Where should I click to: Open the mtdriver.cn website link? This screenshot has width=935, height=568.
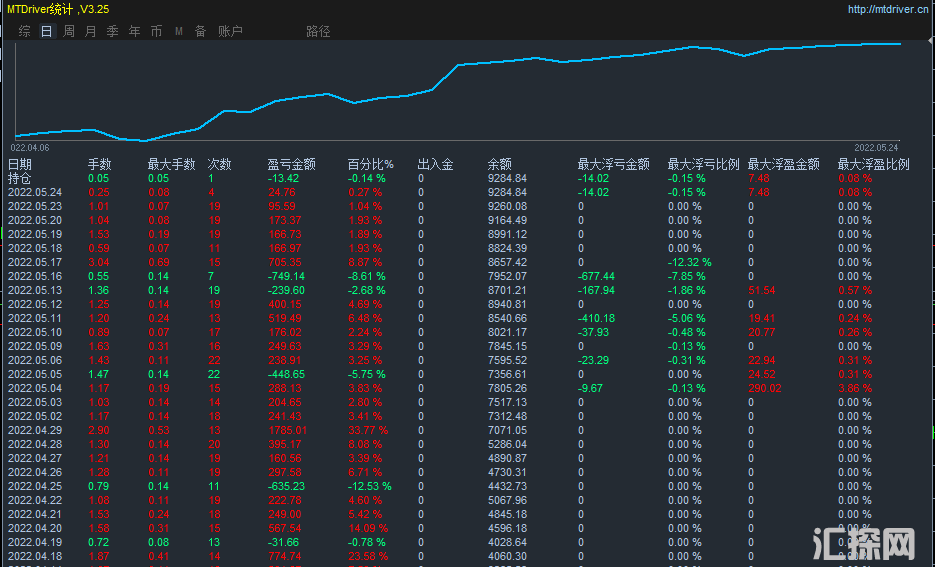pyautogui.click(x=888, y=9)
